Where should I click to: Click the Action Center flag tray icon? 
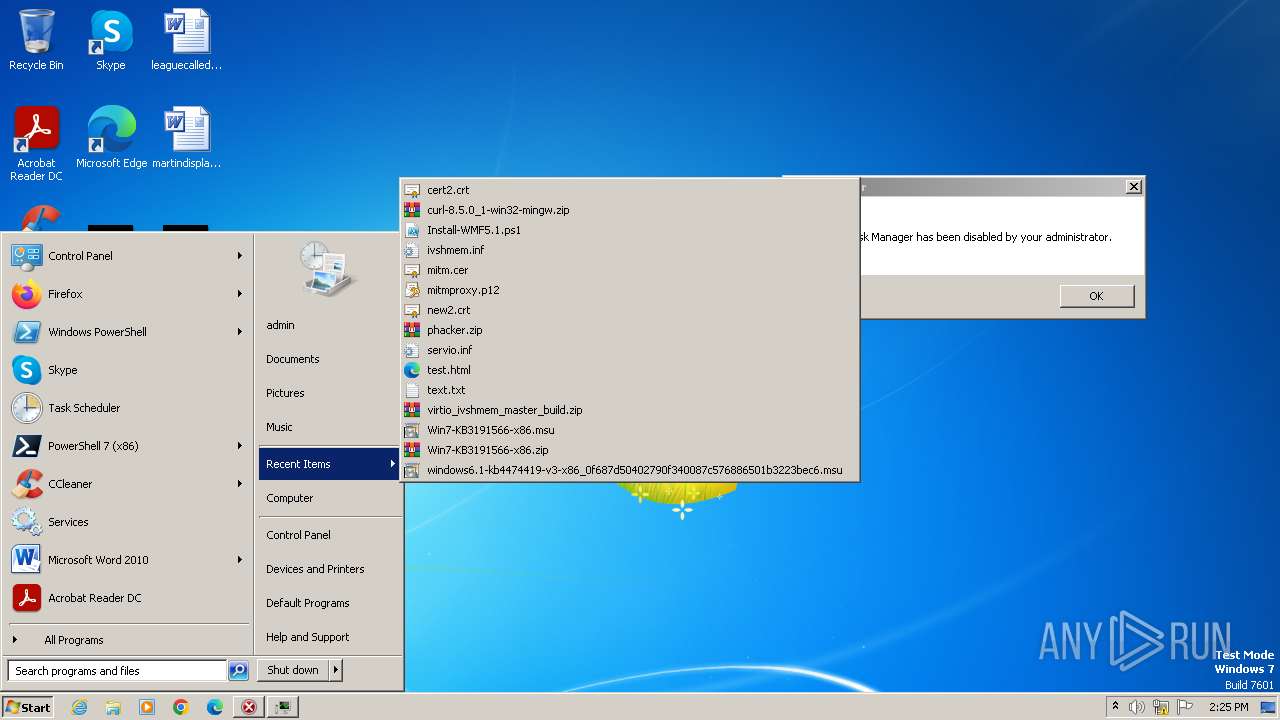click(x=1185, y=707)
